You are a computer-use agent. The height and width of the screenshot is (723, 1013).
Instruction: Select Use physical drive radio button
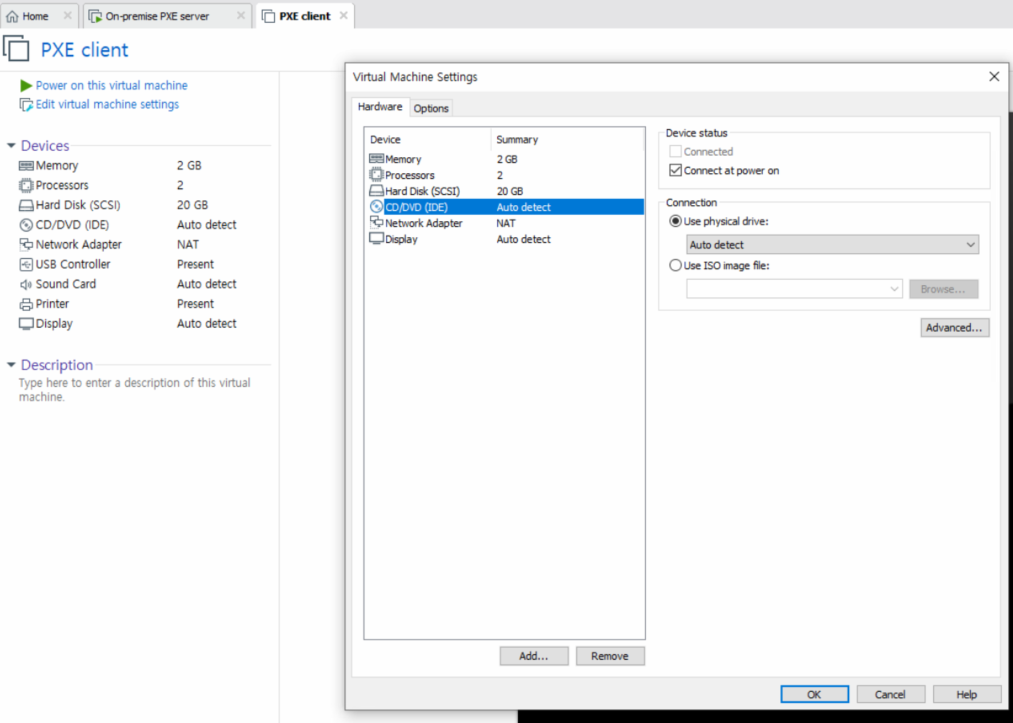tap(675, 221)
